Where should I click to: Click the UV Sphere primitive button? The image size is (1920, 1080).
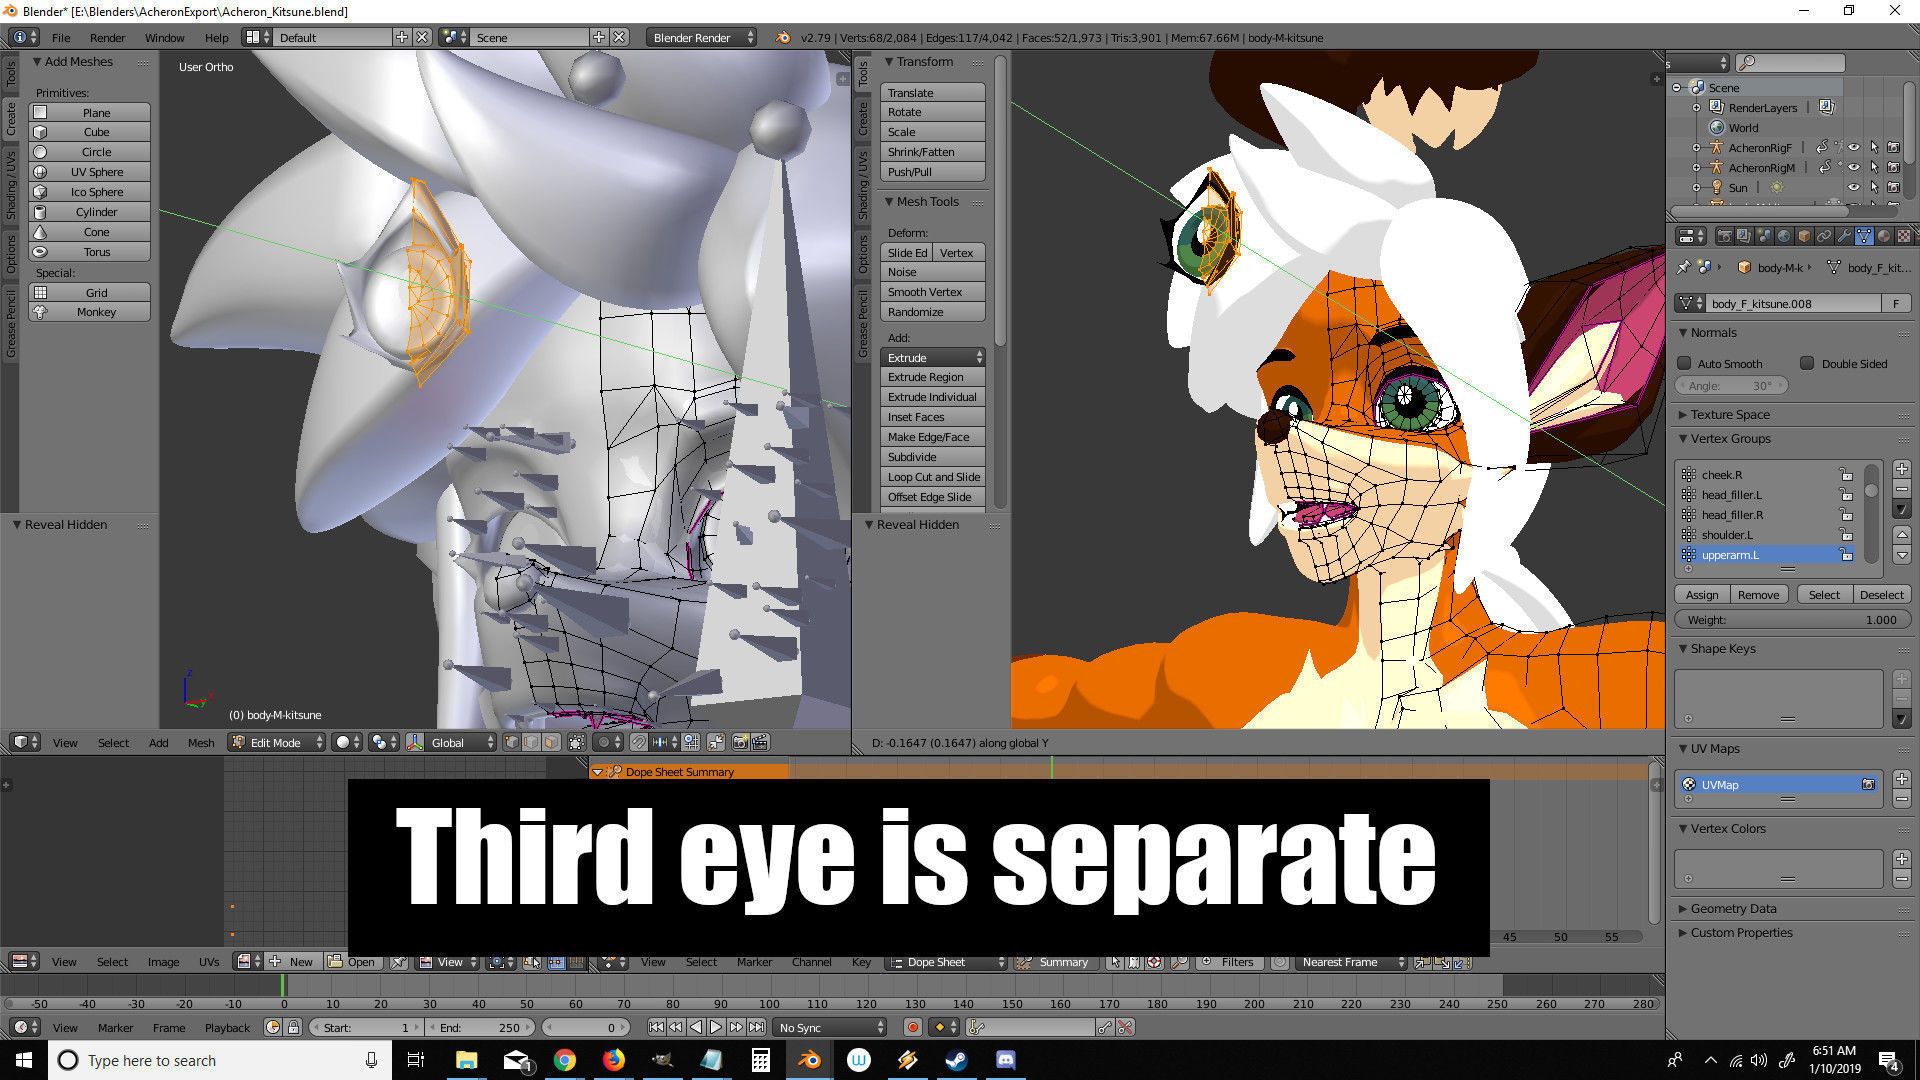point(90,172)
